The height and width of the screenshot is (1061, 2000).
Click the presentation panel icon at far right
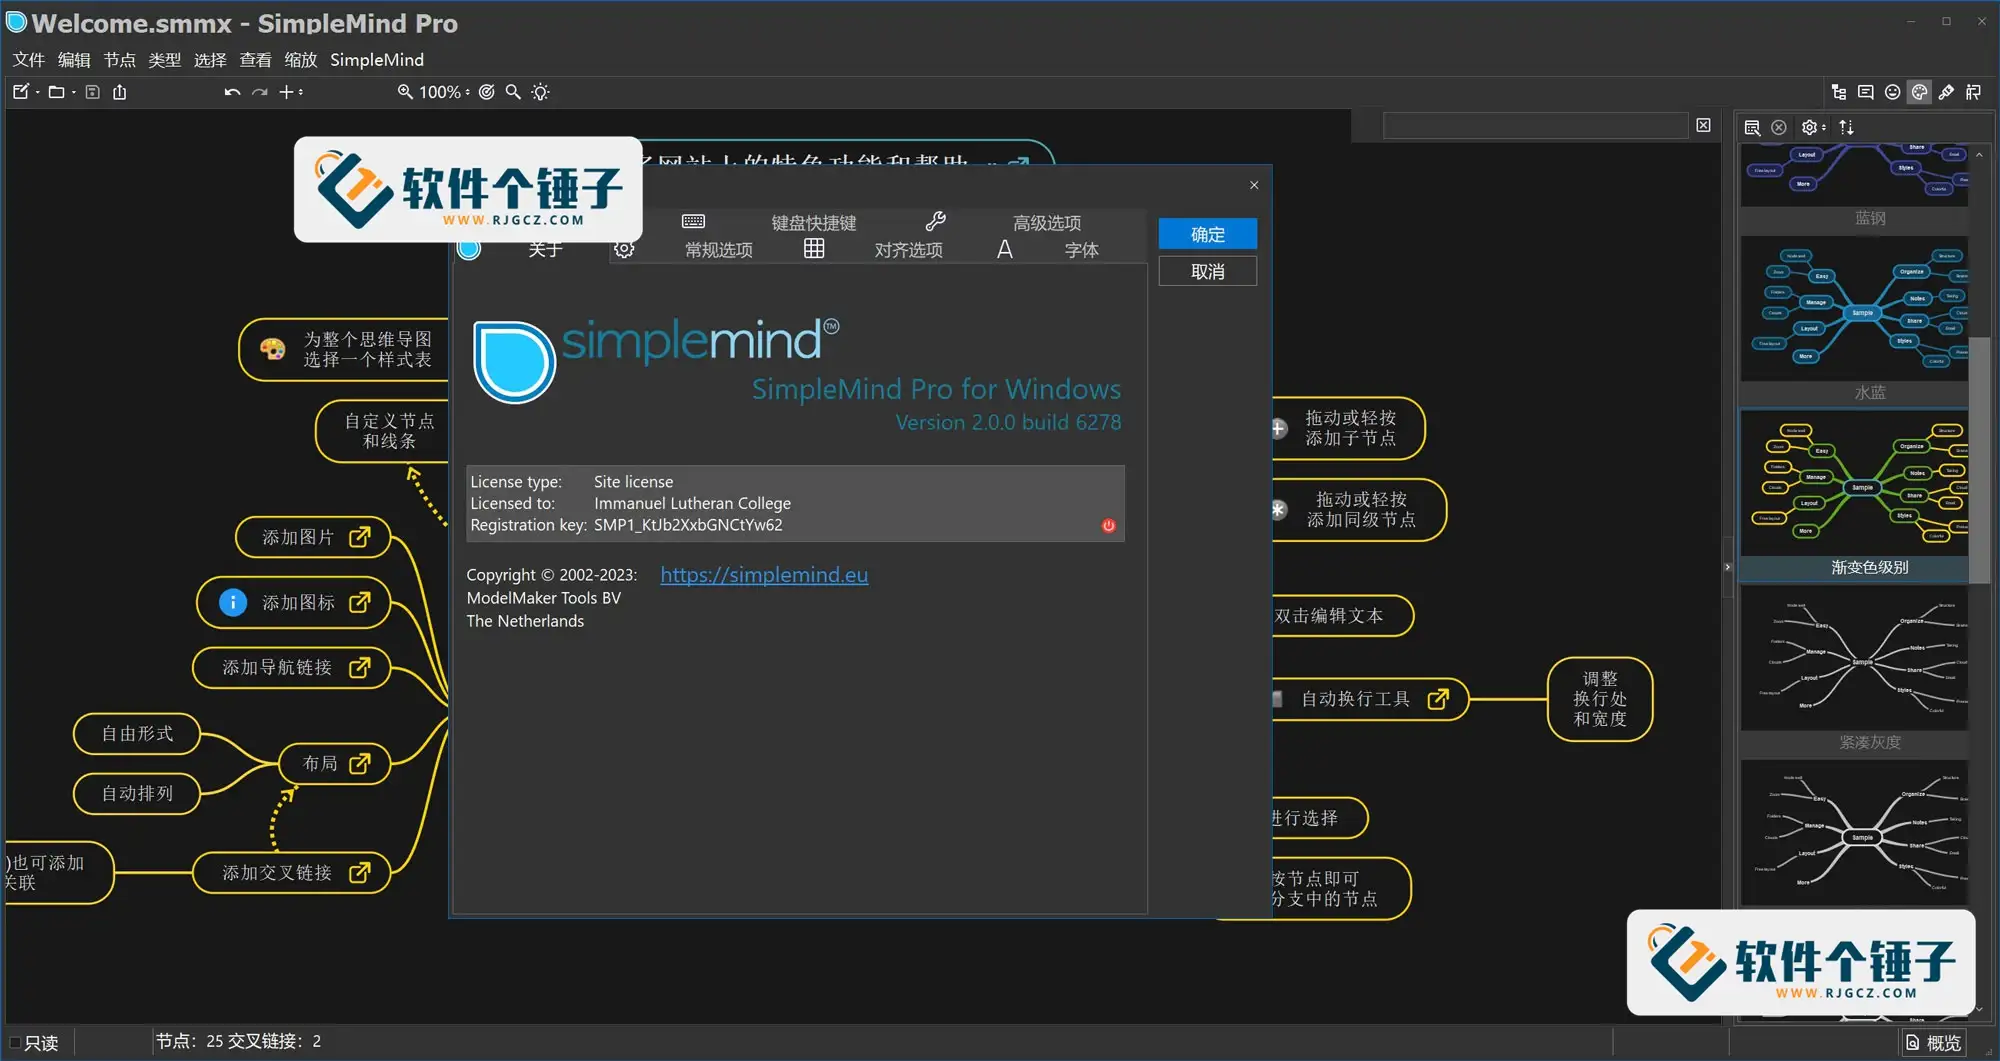click(1973, 92)
